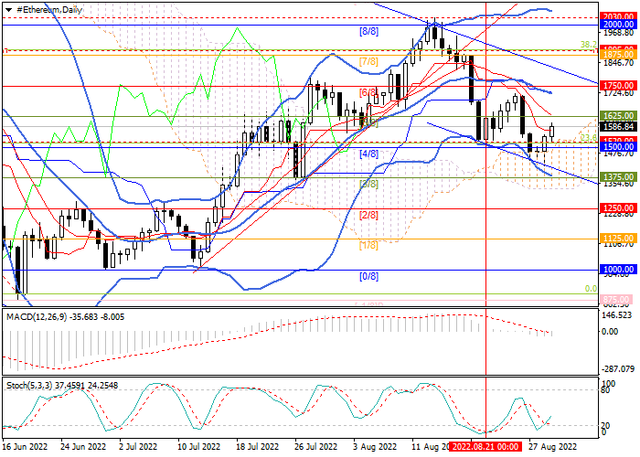
Task: Click the 1000.00 blue price tag
Action: [x=618, y=270]
